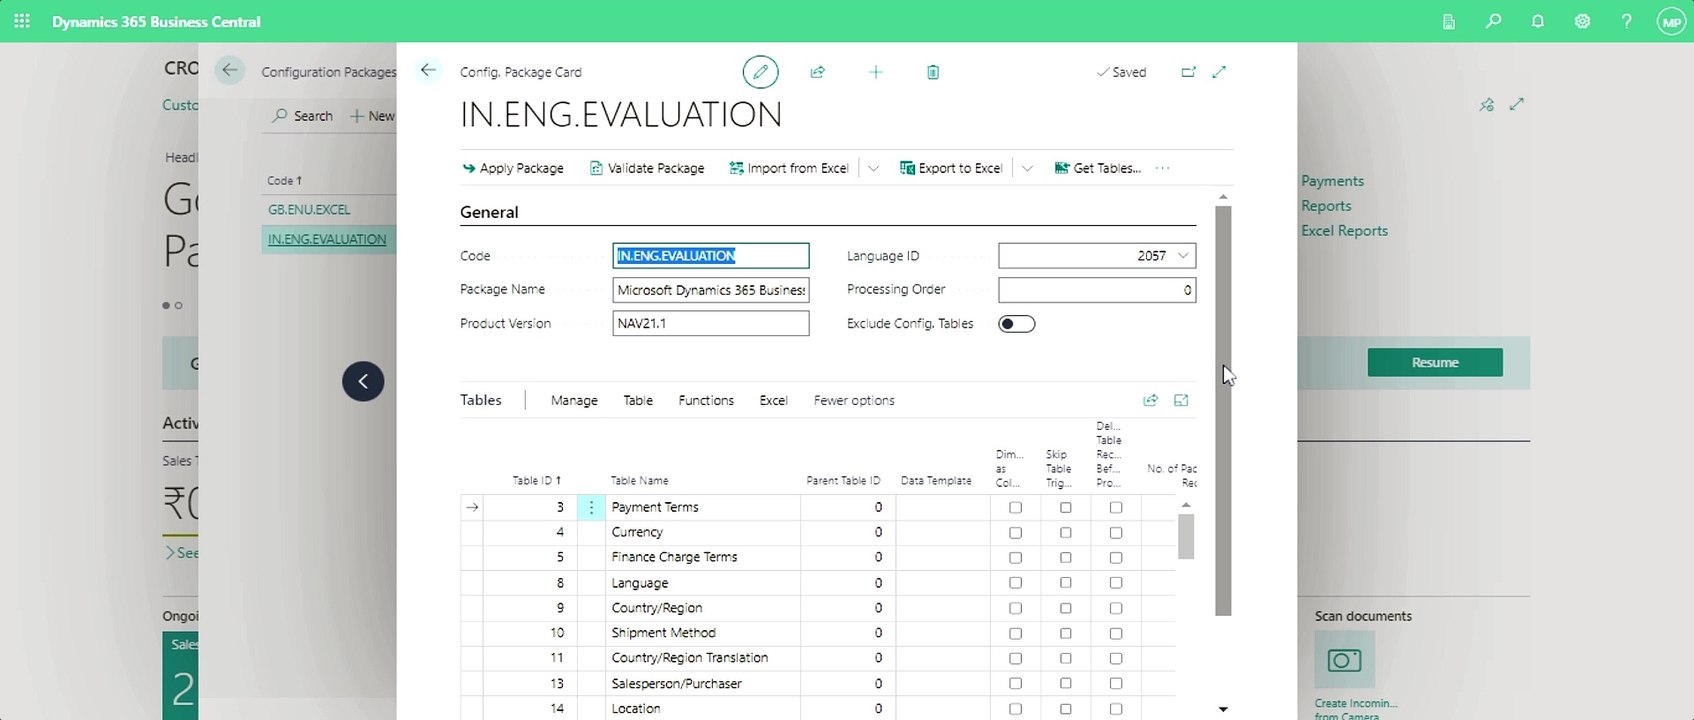1694x720 pixels.
Task: Click Validate Package action
Action: pos(647,168)
